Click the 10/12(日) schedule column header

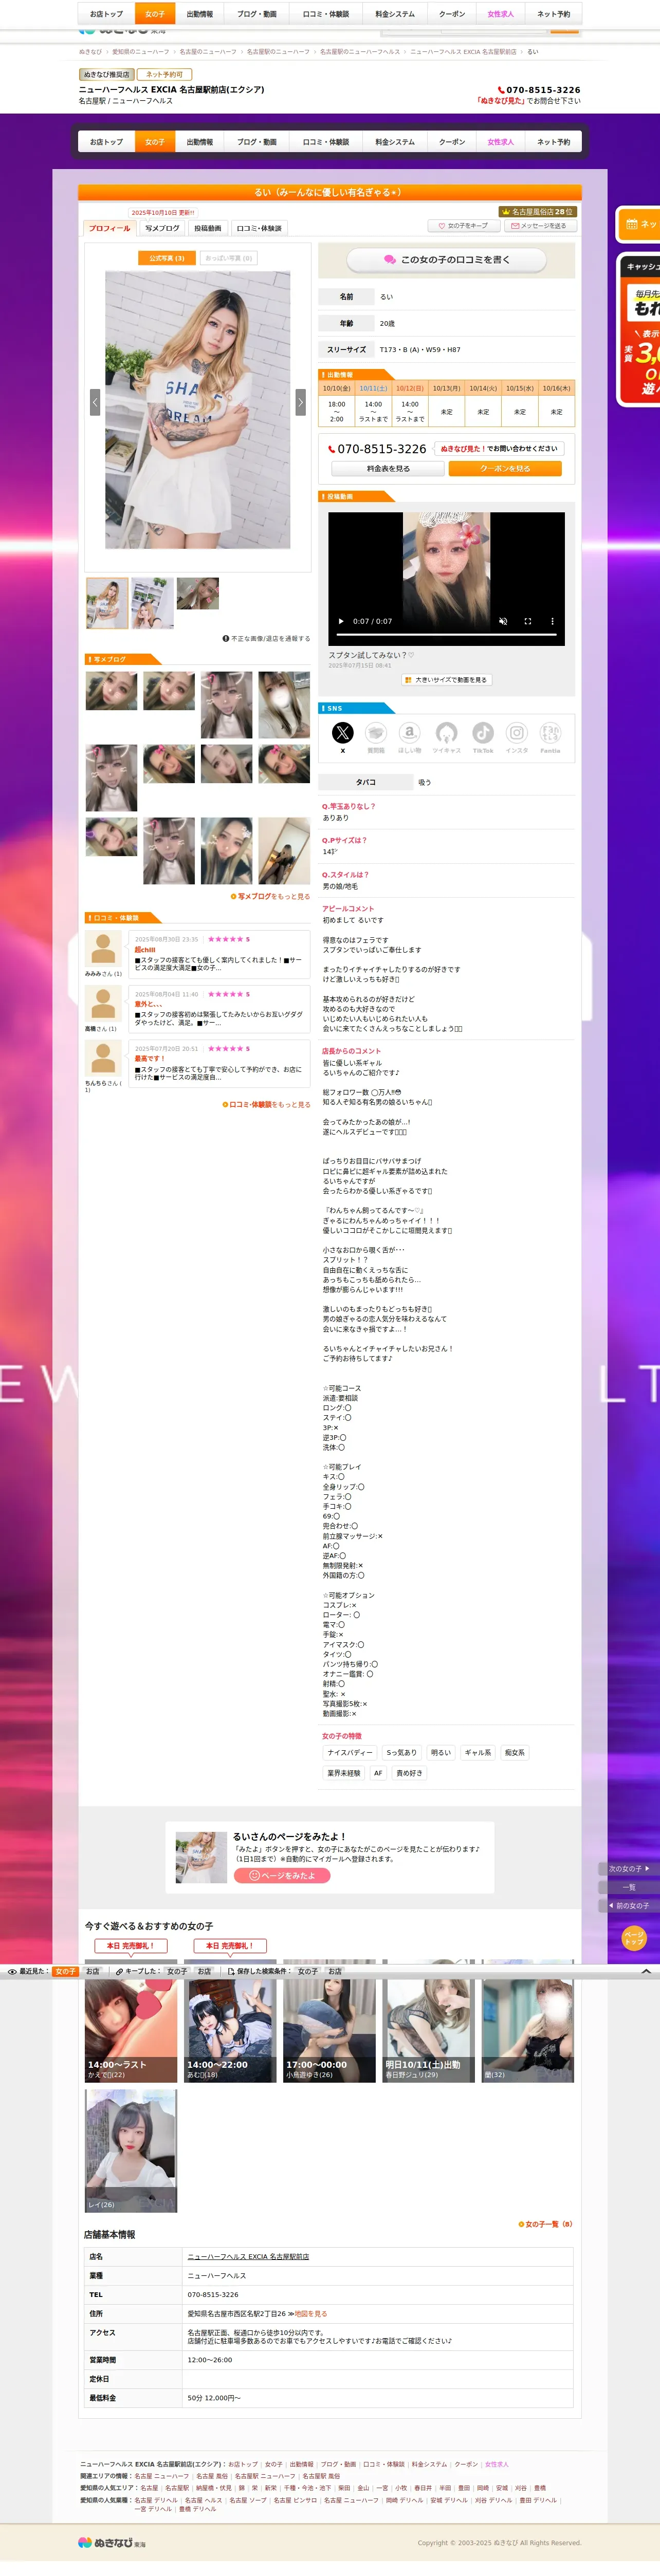click(410, 388)
